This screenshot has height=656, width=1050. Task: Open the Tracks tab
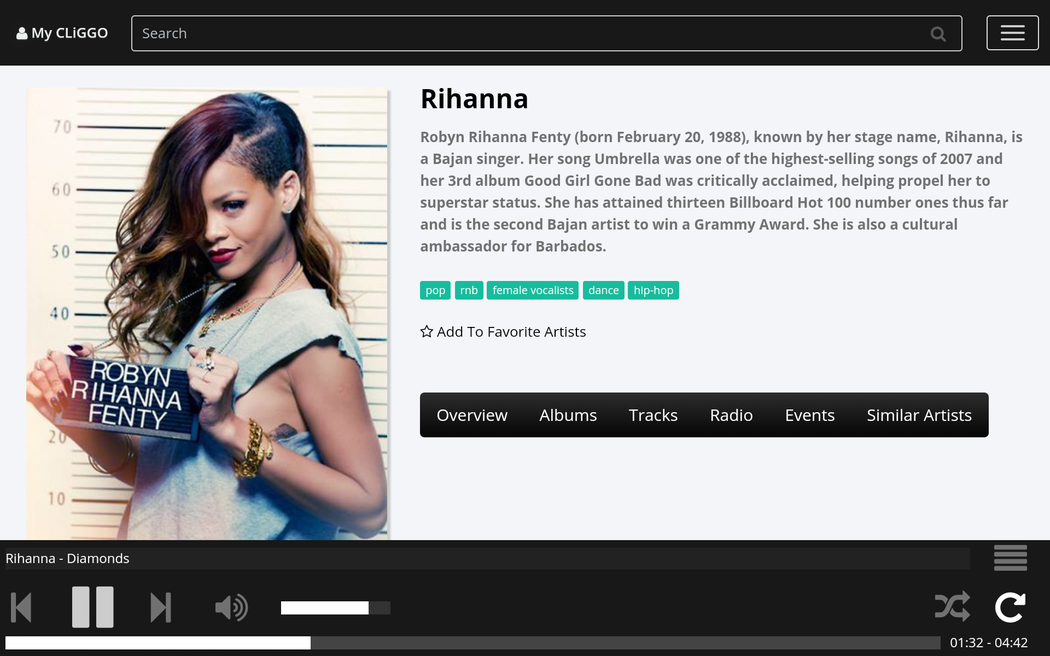tap(653, 415)
